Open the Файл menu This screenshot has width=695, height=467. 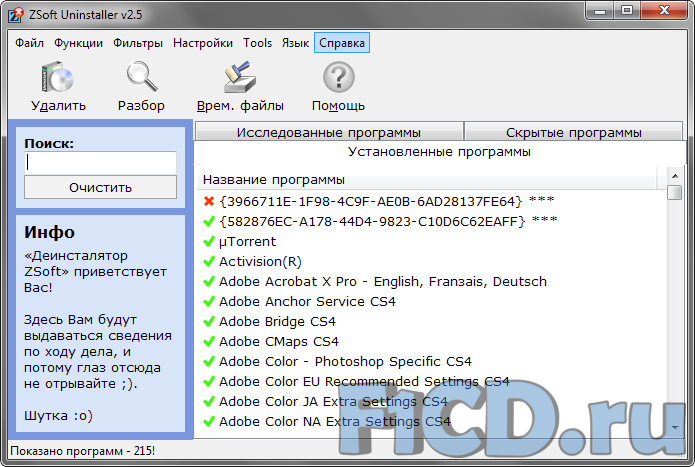click(29, 43)
